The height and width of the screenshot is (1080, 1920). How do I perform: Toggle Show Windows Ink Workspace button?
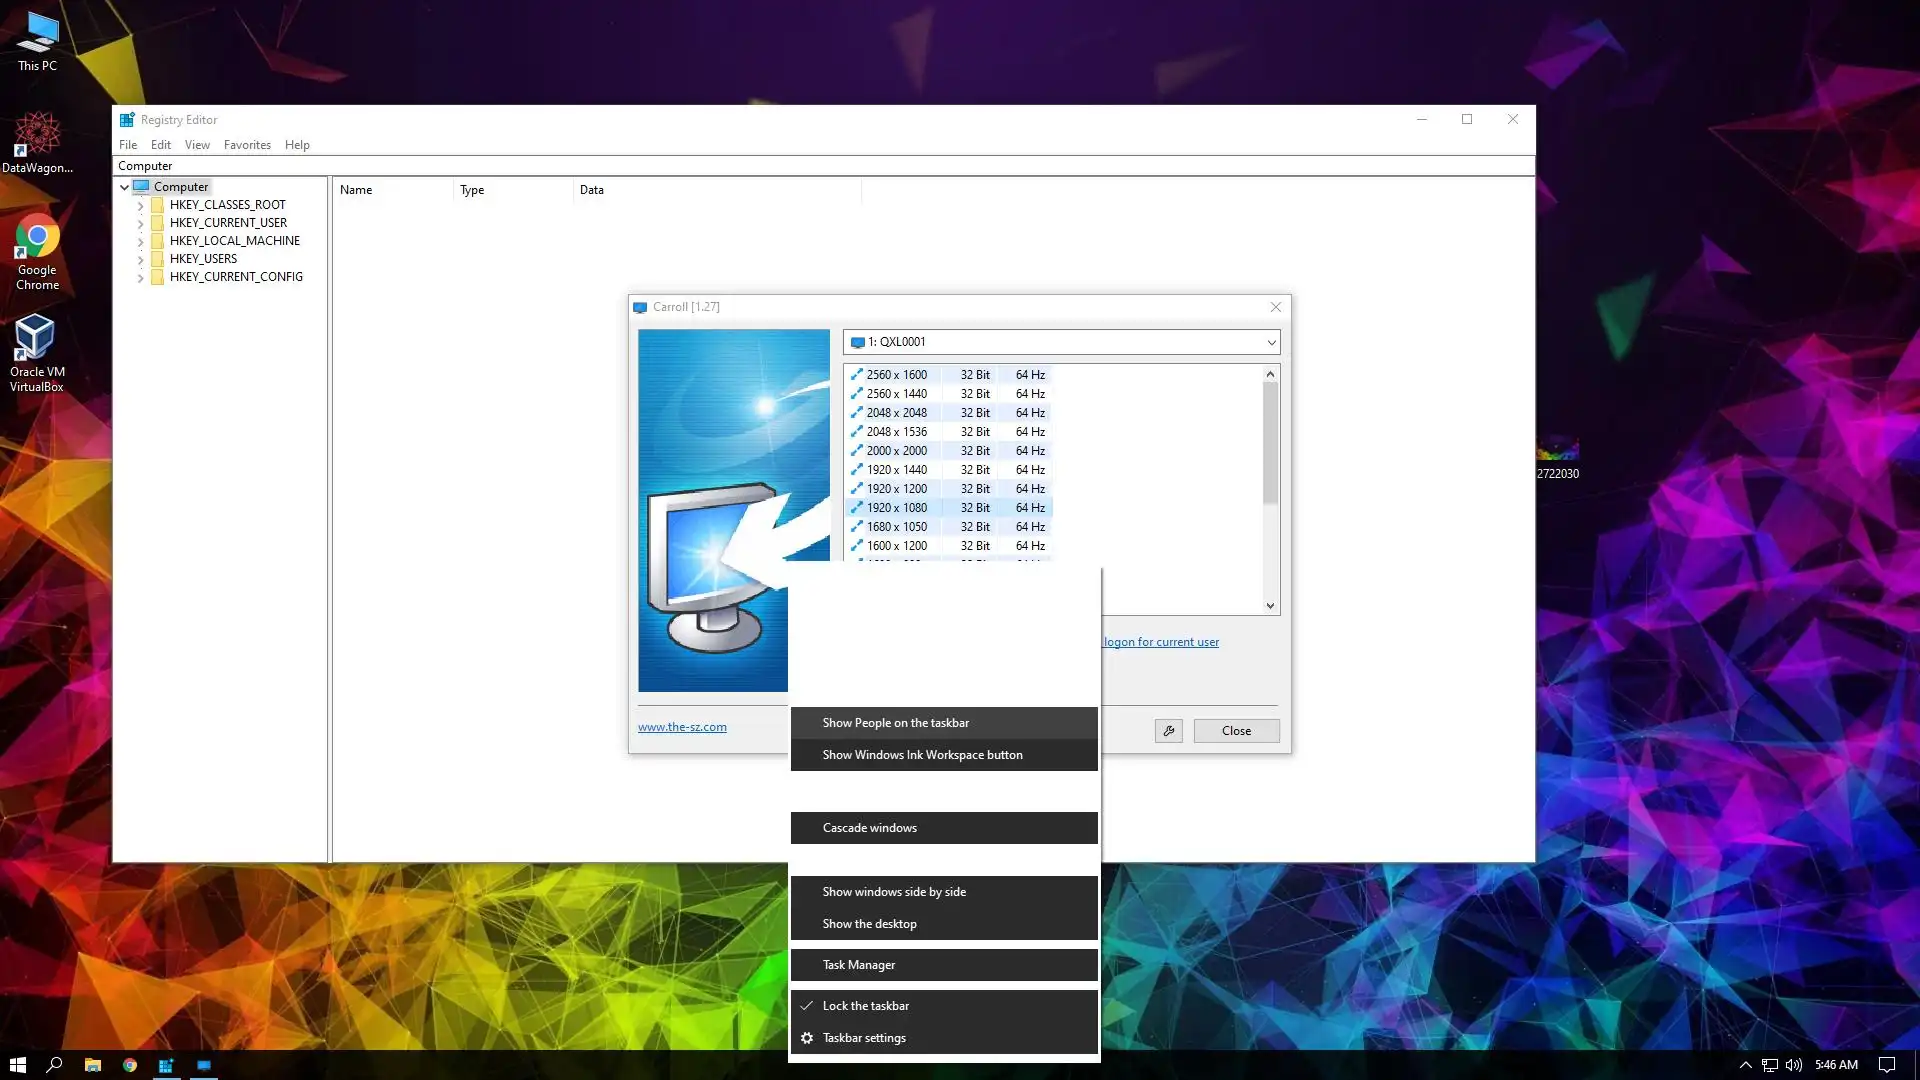922,755
